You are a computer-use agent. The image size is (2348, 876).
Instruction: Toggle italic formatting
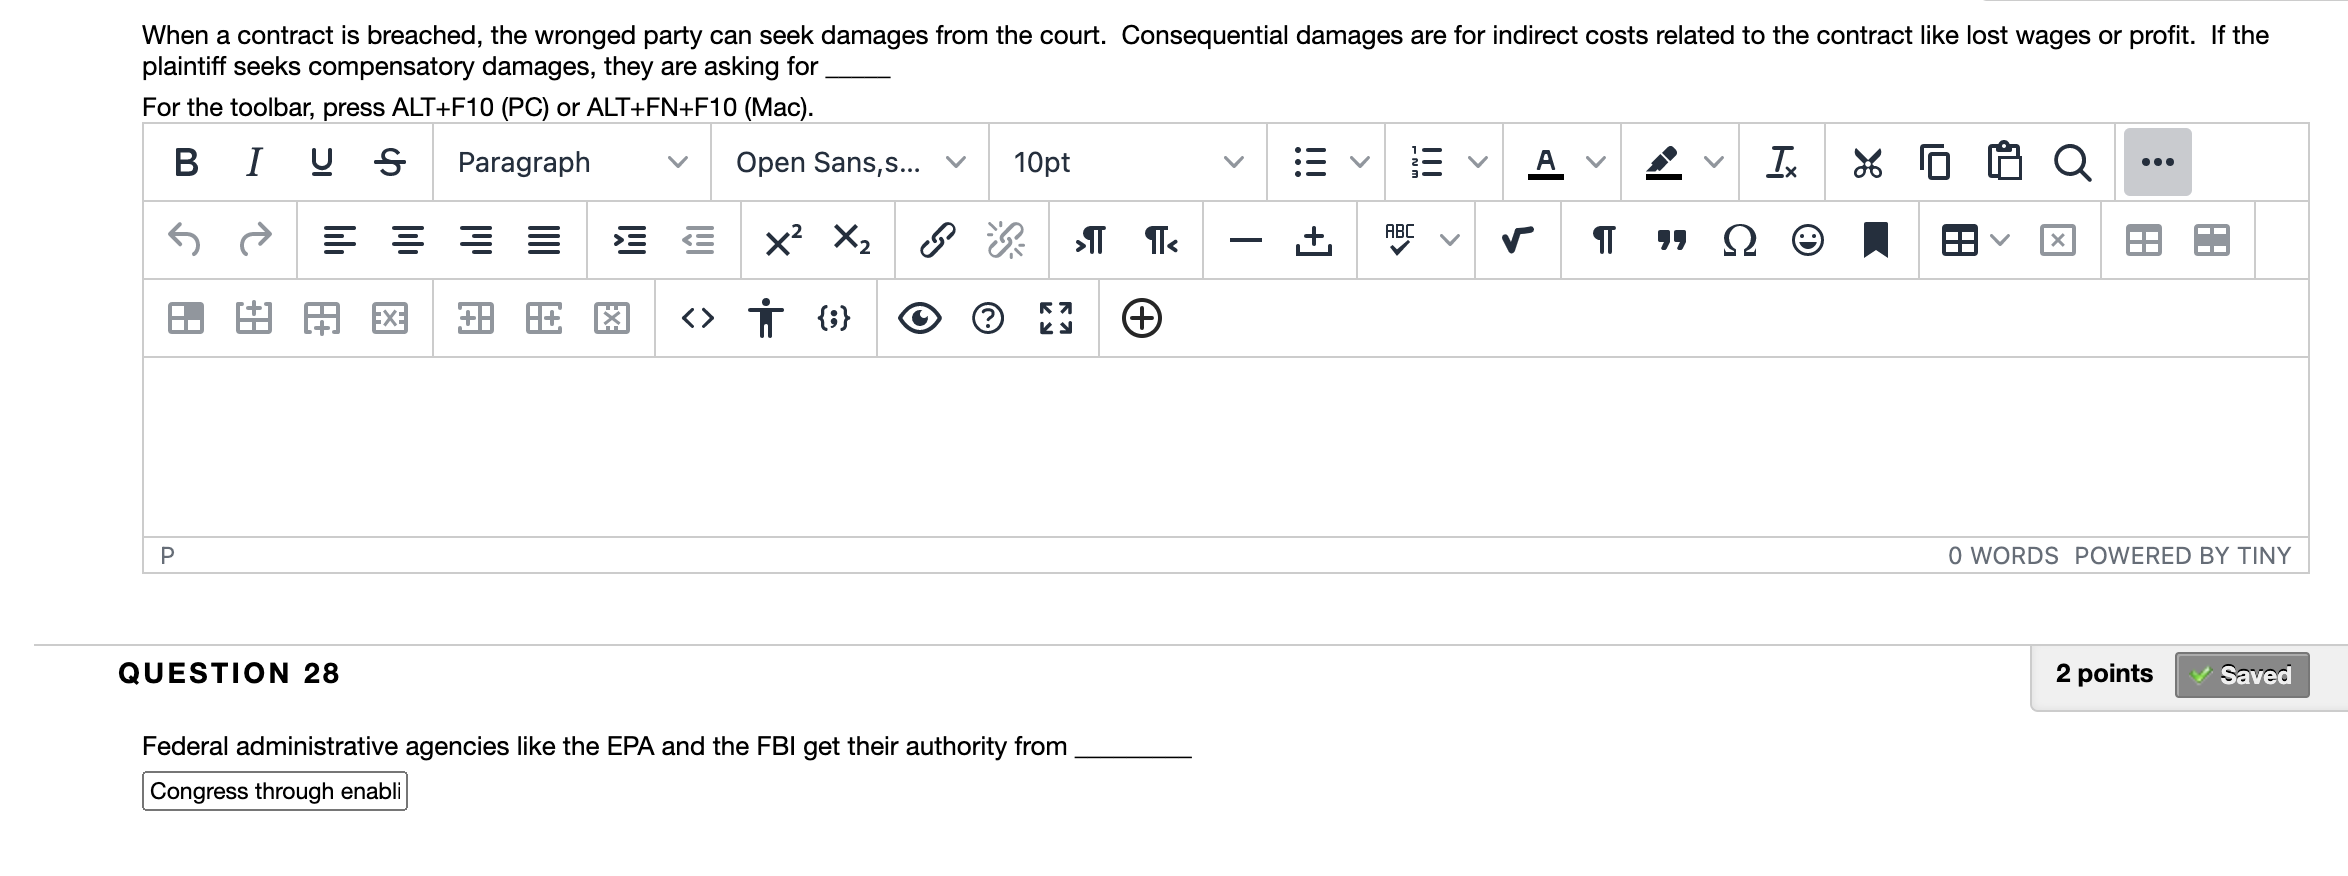pyautogui.click(x=254, y=162)
